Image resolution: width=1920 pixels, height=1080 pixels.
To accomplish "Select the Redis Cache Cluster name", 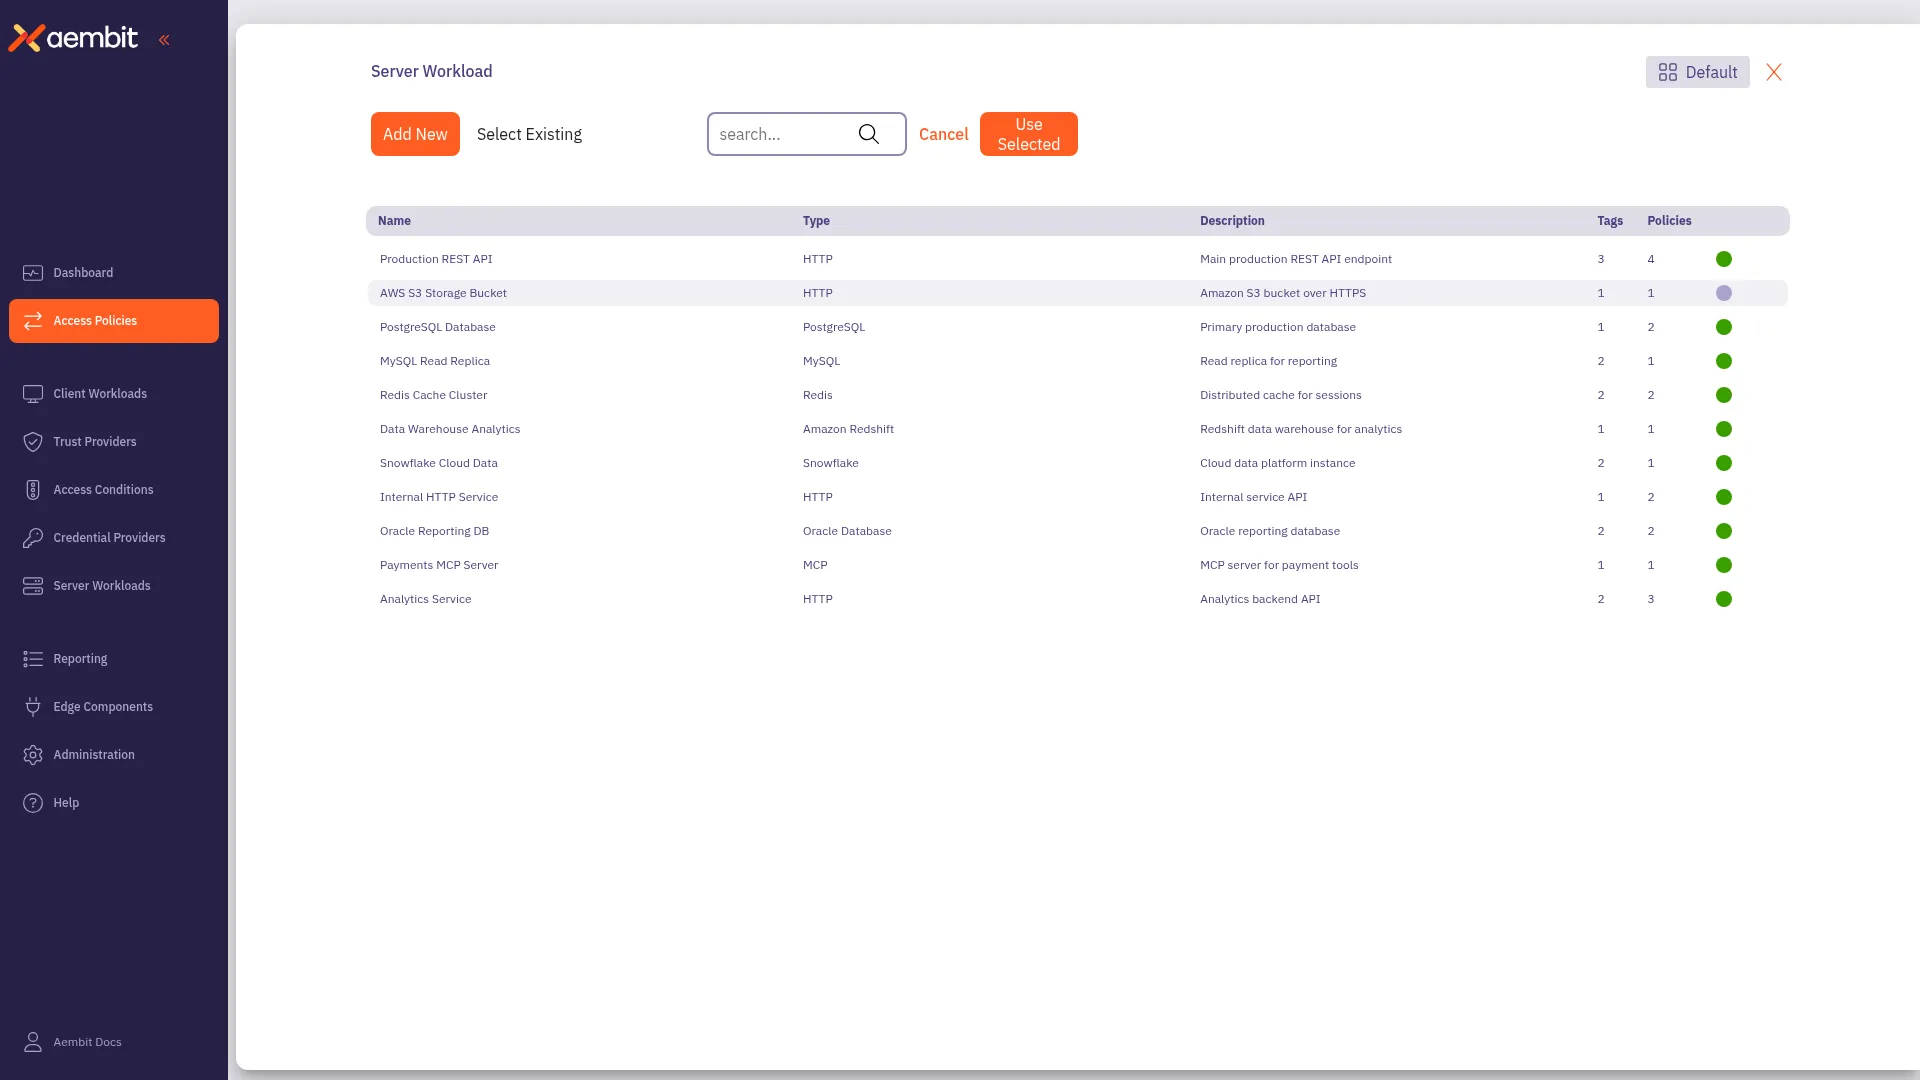I will (x=433, y=395).
